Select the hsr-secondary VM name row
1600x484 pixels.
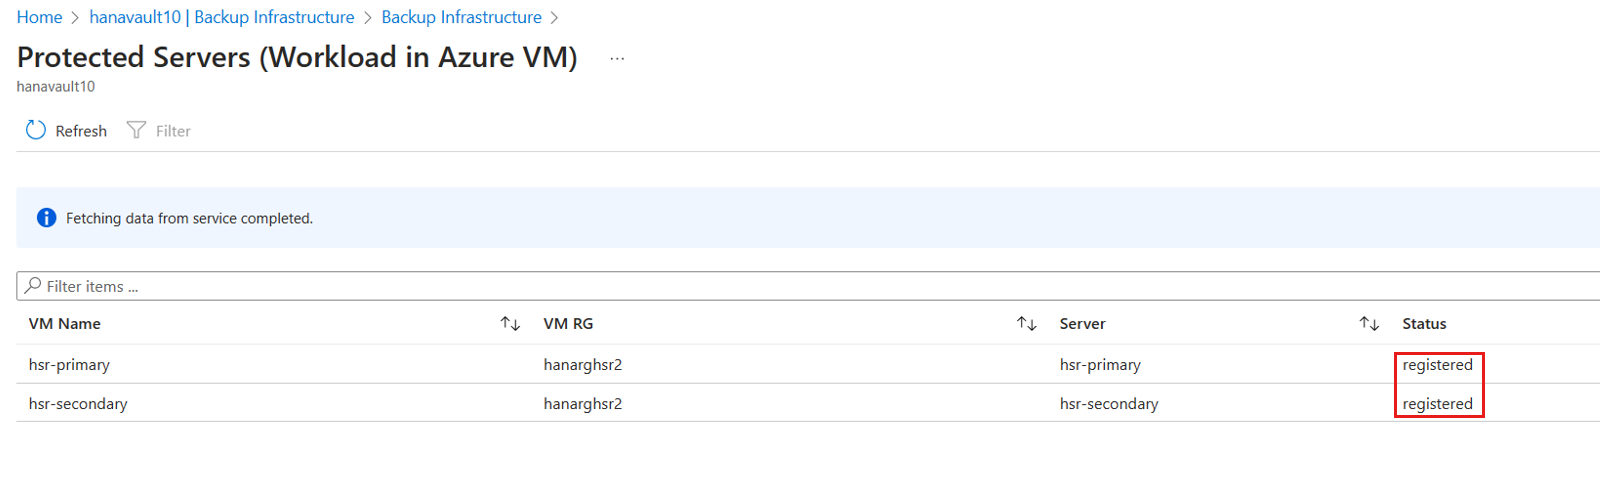78,404
